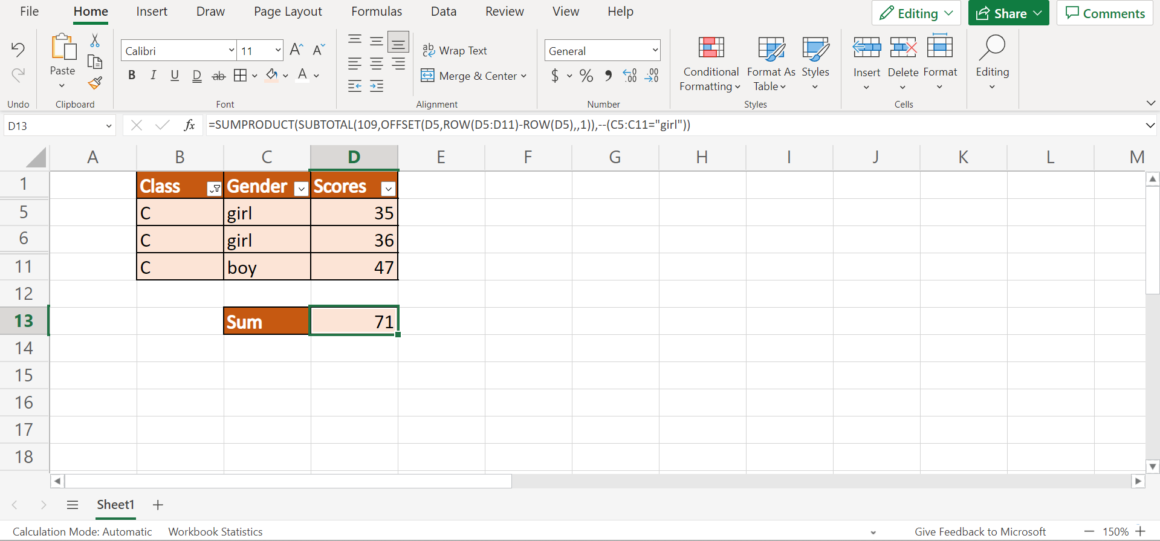Open Conditional Formatting icon menu

[711, 49]
